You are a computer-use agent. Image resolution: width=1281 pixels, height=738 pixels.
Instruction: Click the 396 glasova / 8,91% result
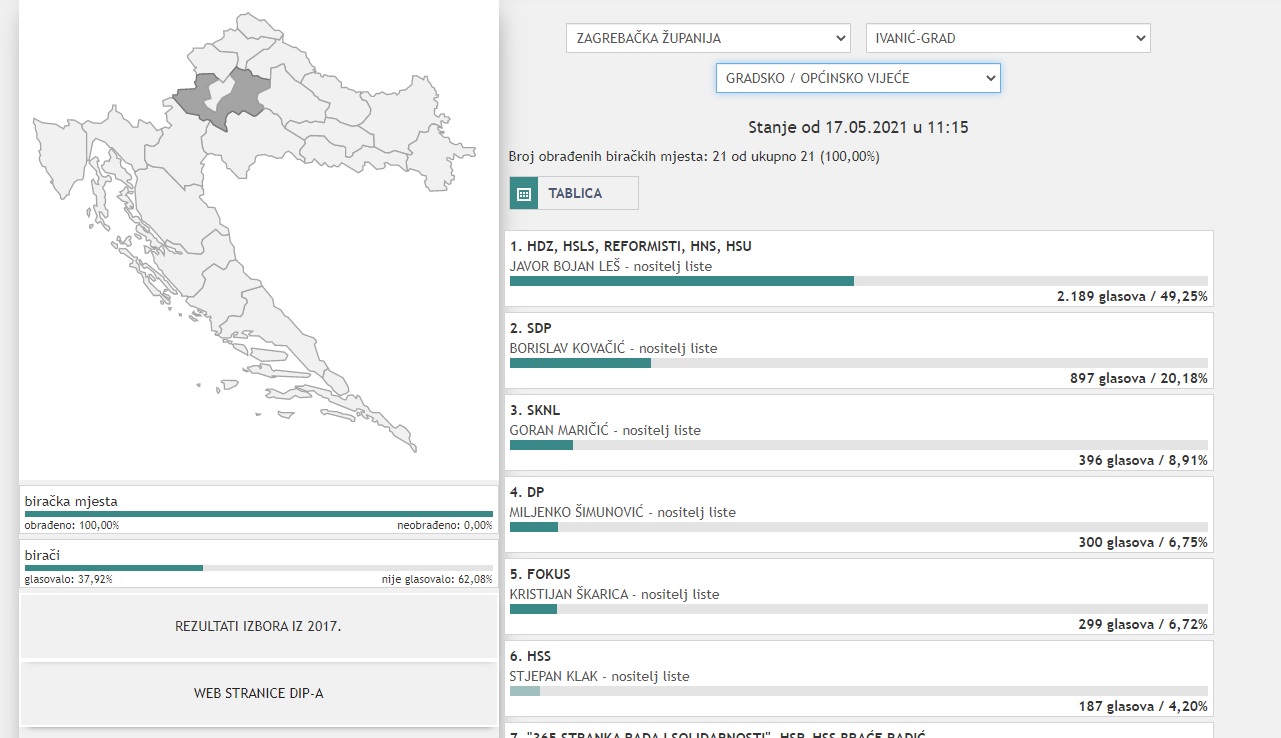[x=1143, y=461]
